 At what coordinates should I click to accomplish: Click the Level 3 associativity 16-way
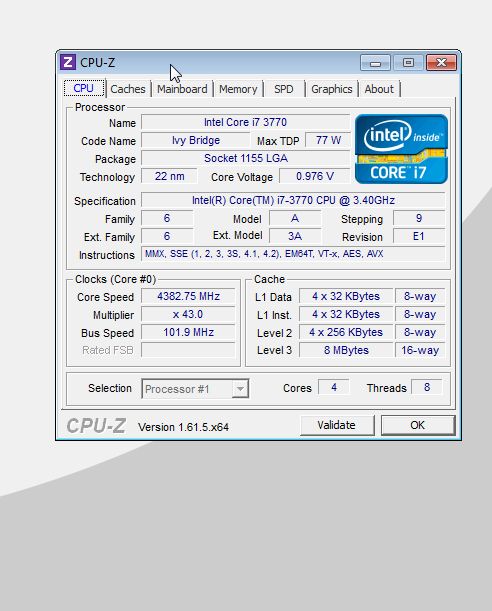point(420,350)
